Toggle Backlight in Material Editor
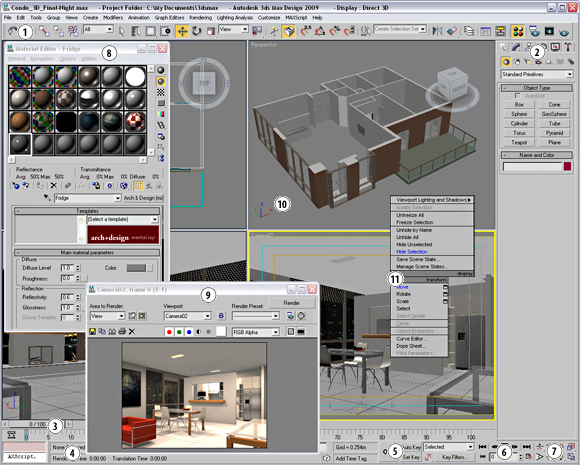 pos(161,81)
